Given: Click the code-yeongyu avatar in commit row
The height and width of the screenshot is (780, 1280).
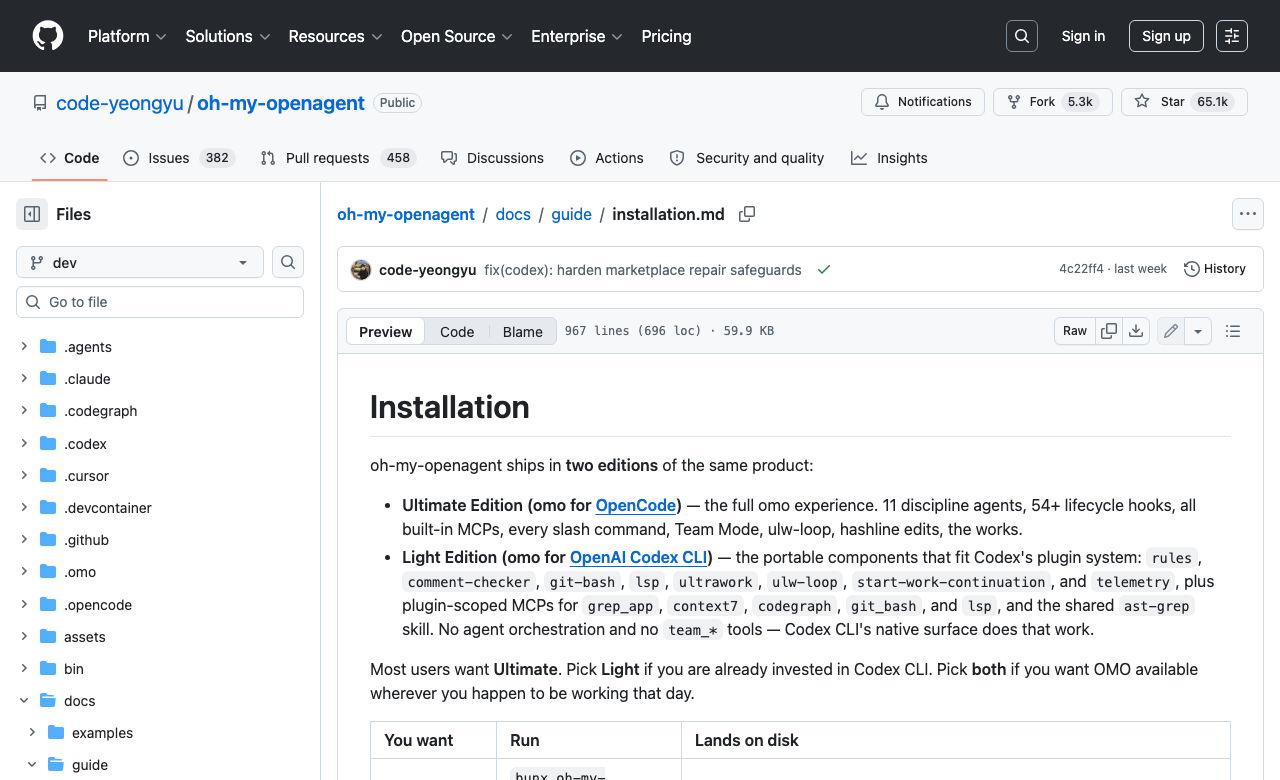Looking at the screenshot, I should (361, 270).
